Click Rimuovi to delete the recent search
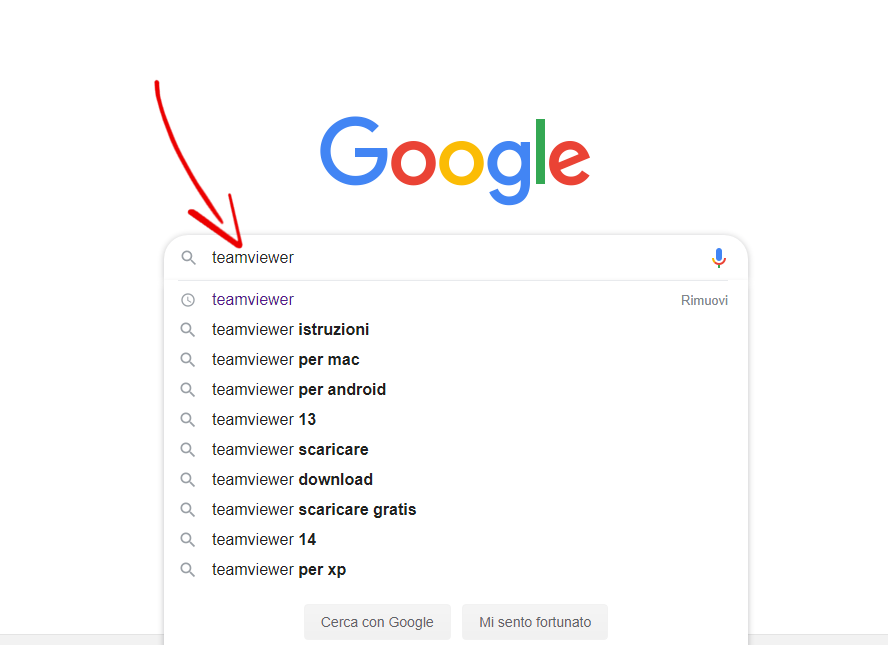The height and width of the screenshot is (645, 888). tap(704, 300)
